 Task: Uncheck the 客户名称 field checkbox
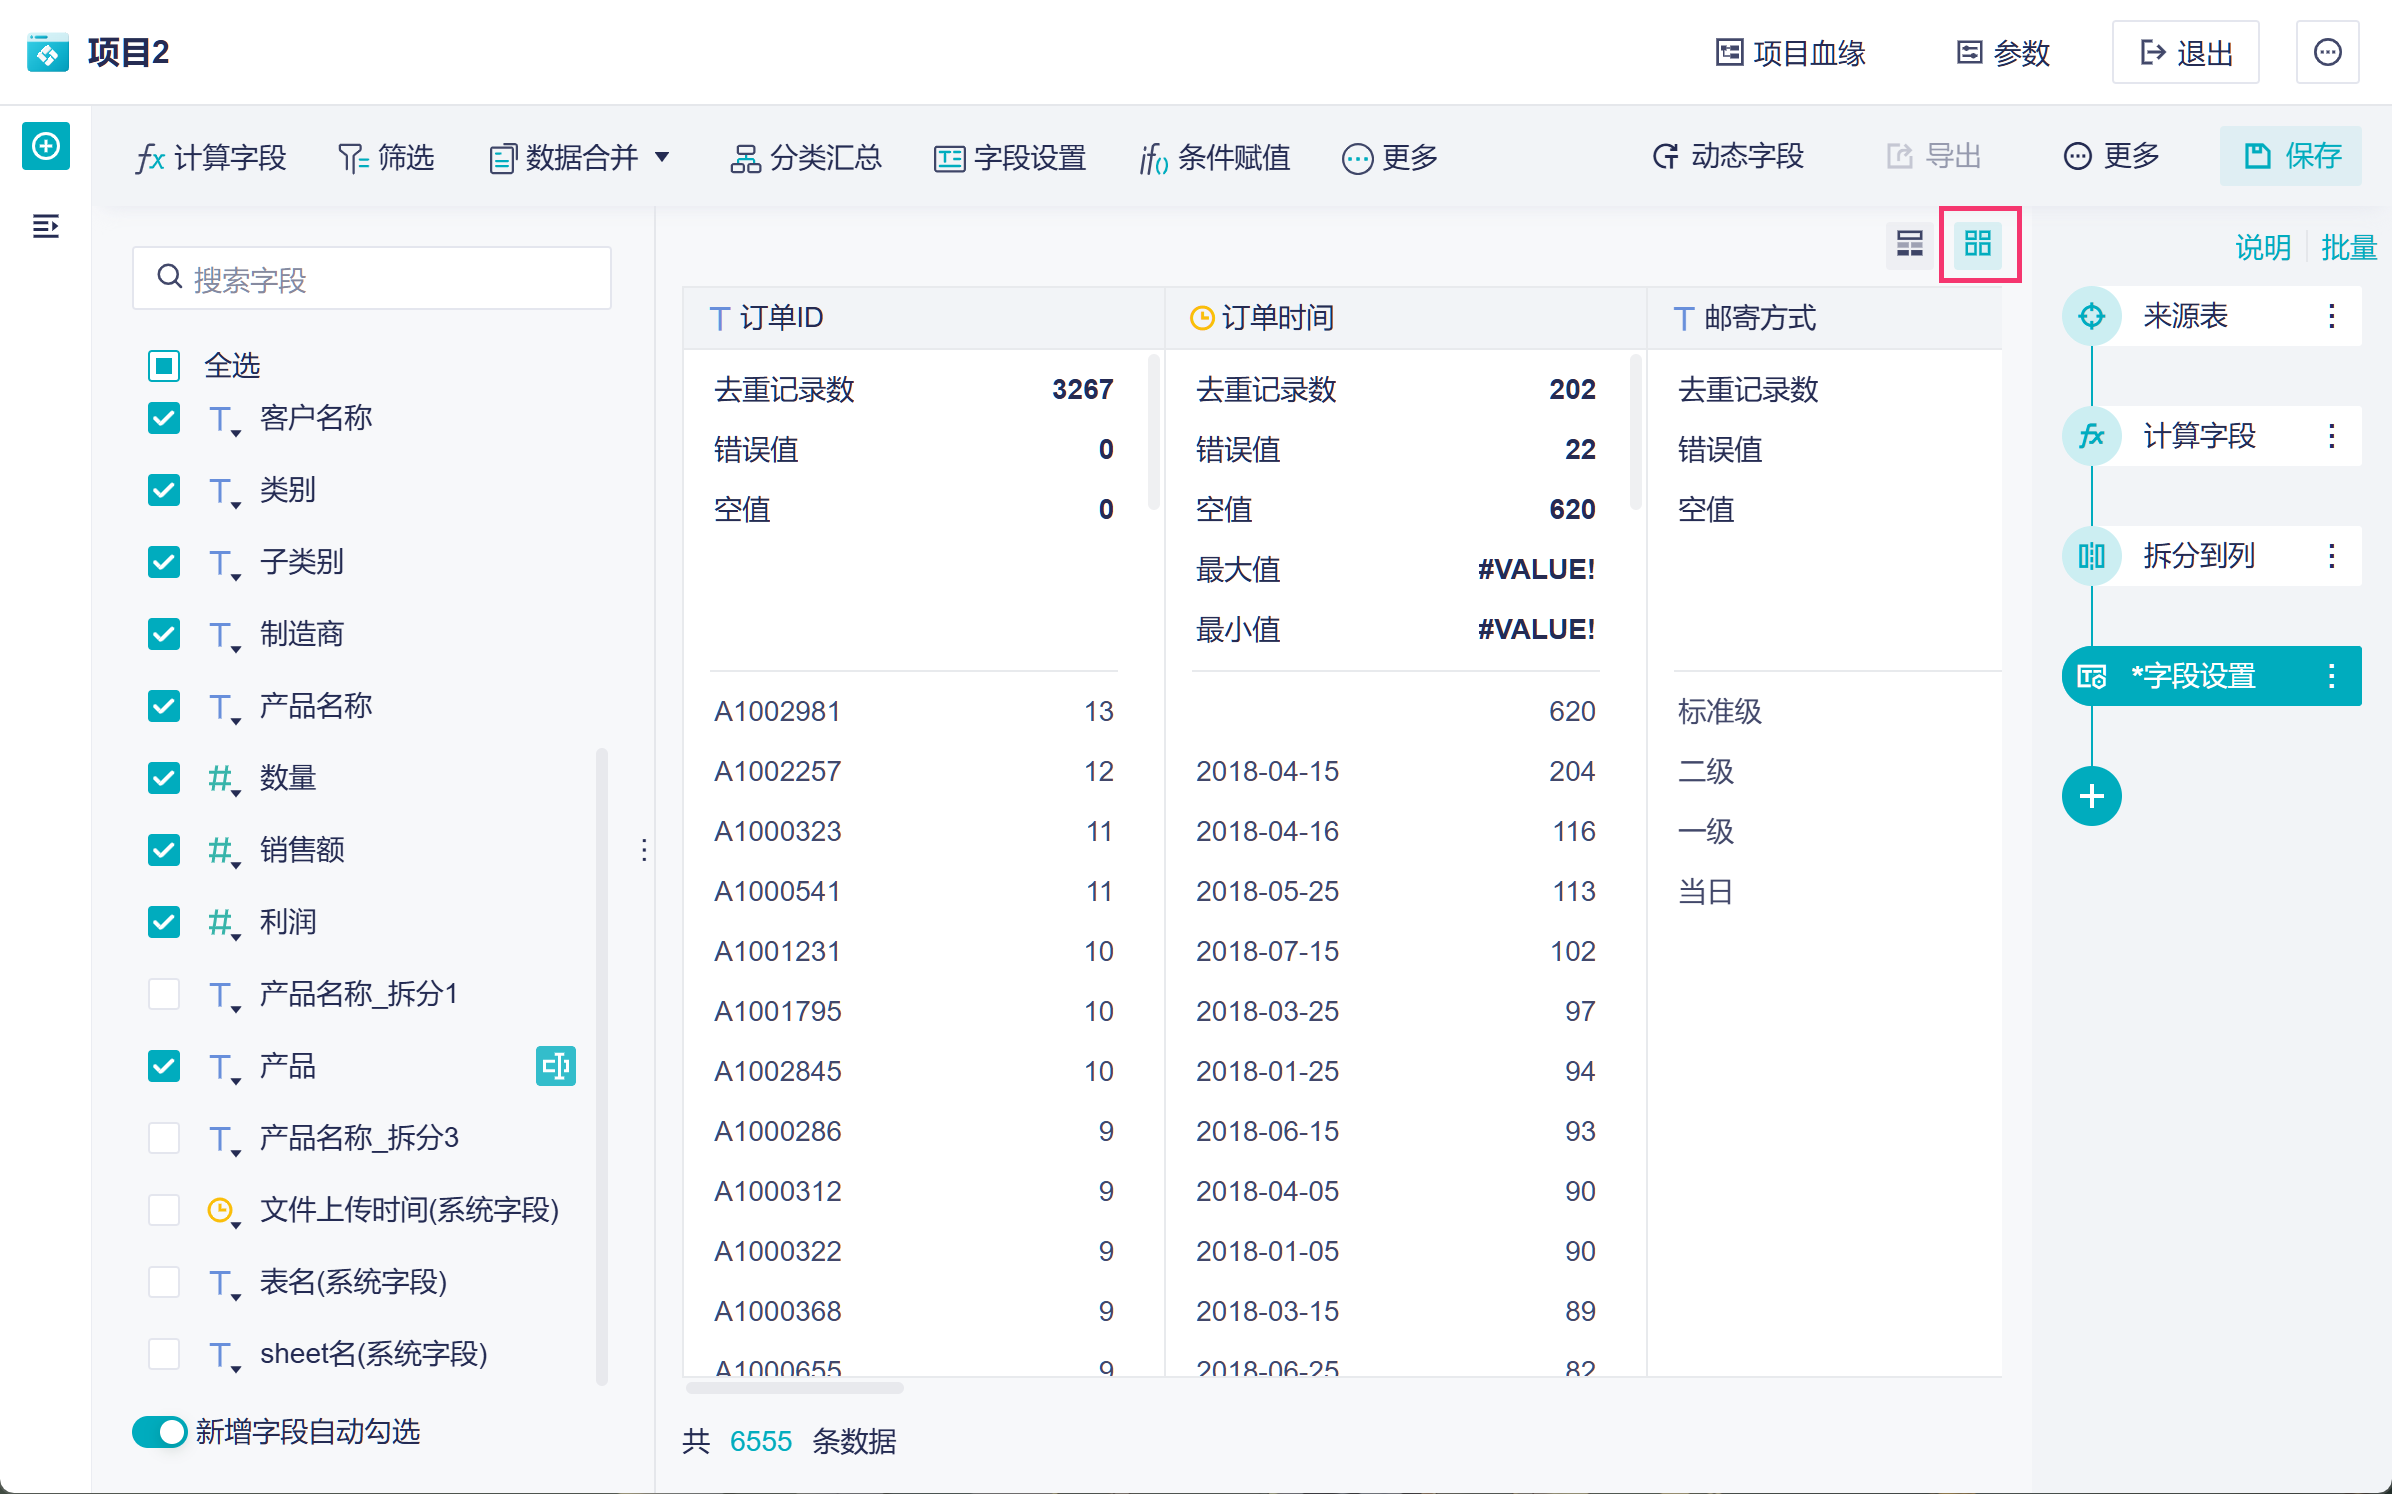(164, 418)
